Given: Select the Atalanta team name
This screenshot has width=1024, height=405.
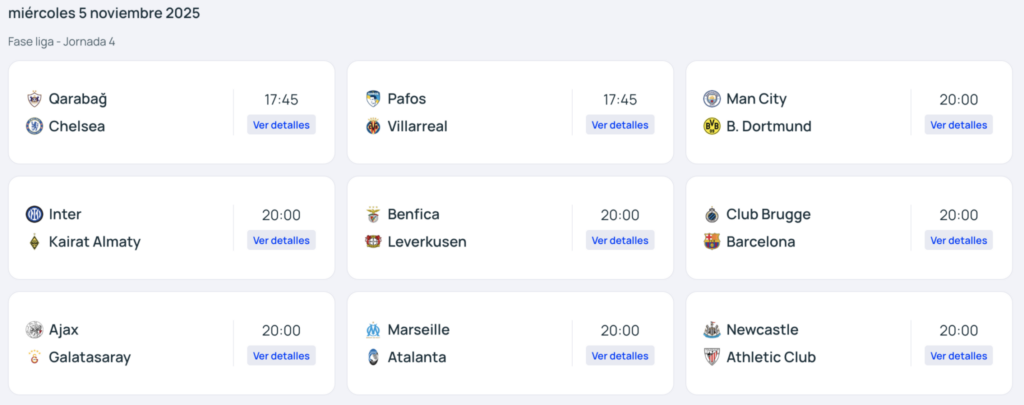Looking at the screenshot, I should [x=417, y=357].
